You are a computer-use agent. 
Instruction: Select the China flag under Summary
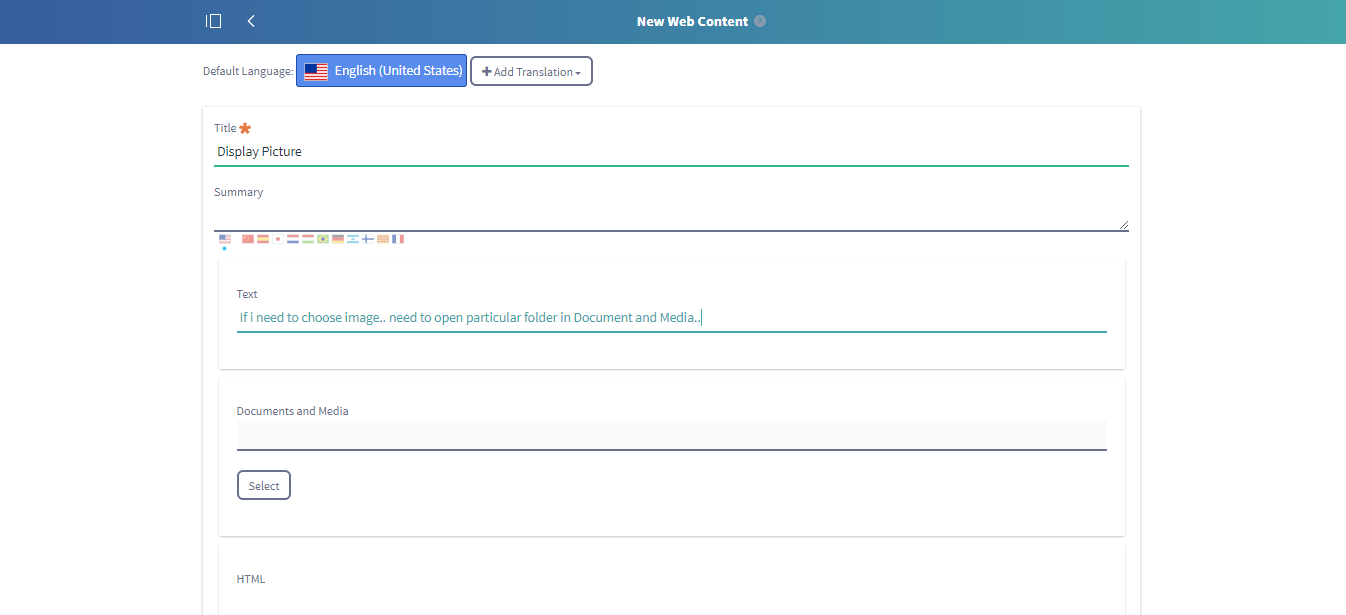tap(248, 239)
